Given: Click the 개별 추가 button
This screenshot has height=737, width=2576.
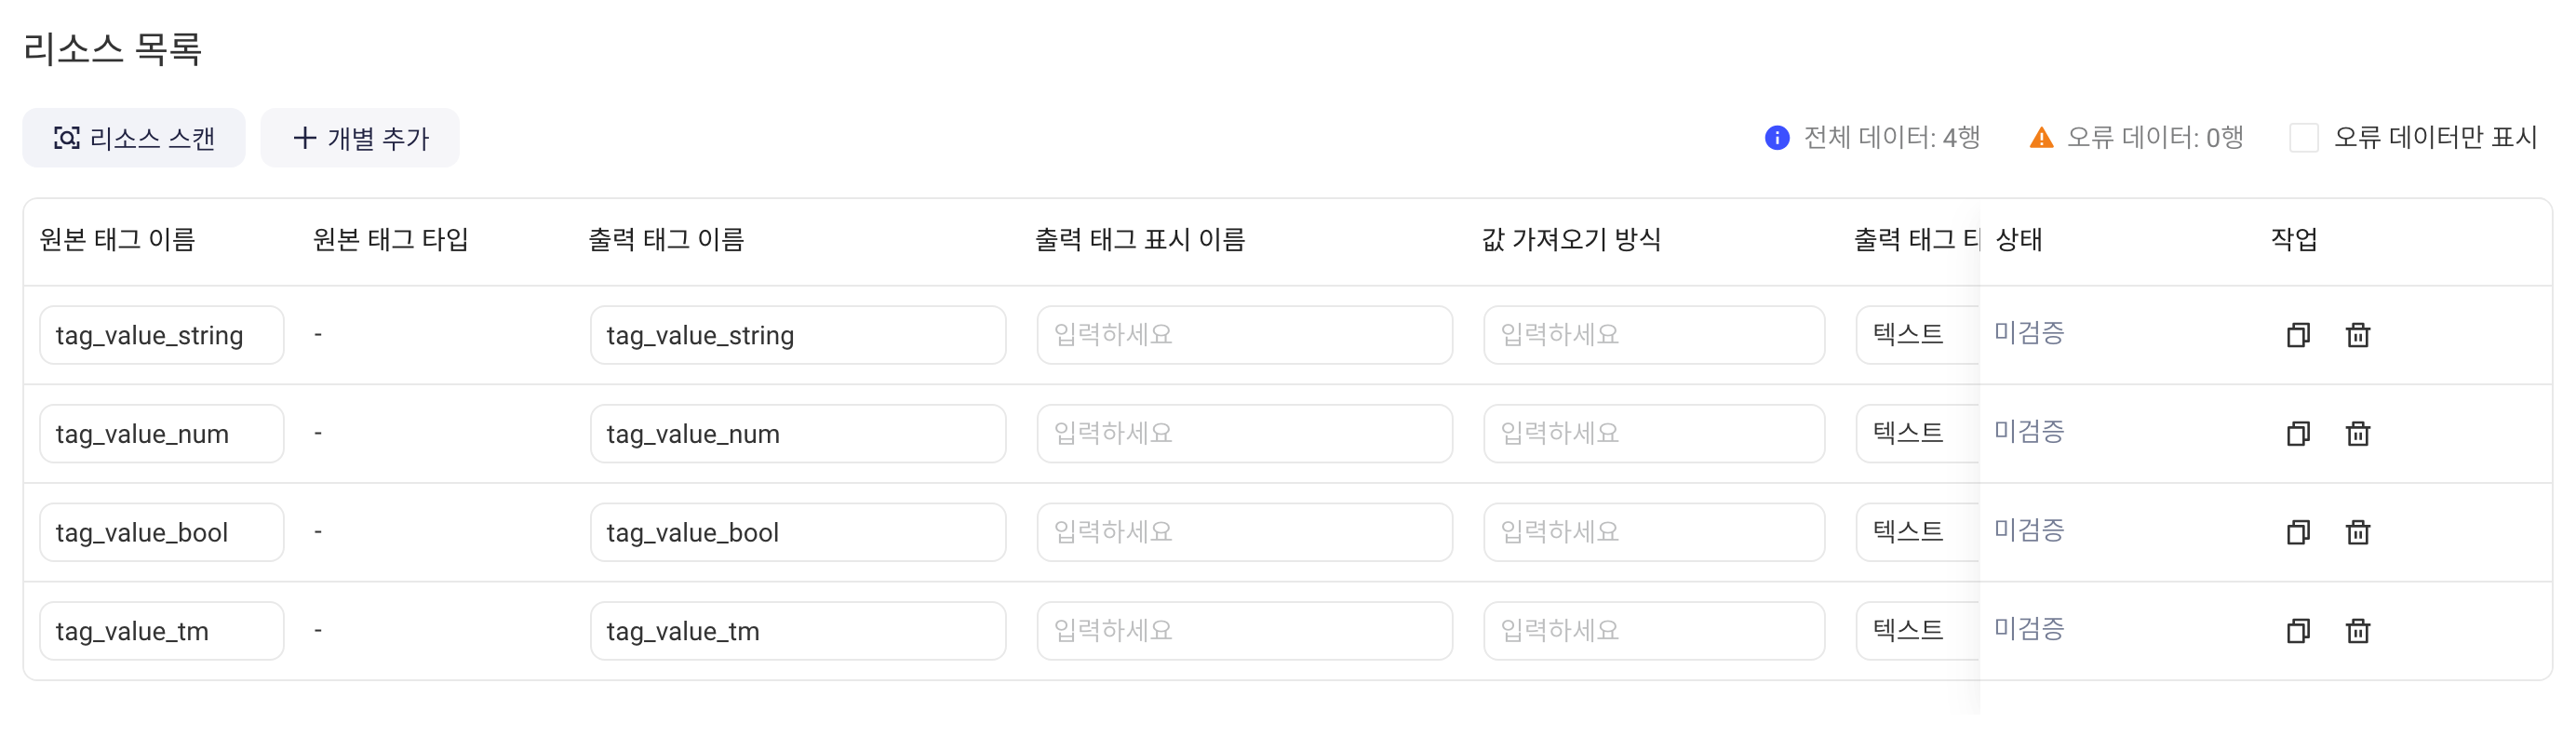Looking at the screenshot, I should coord(360,138).
